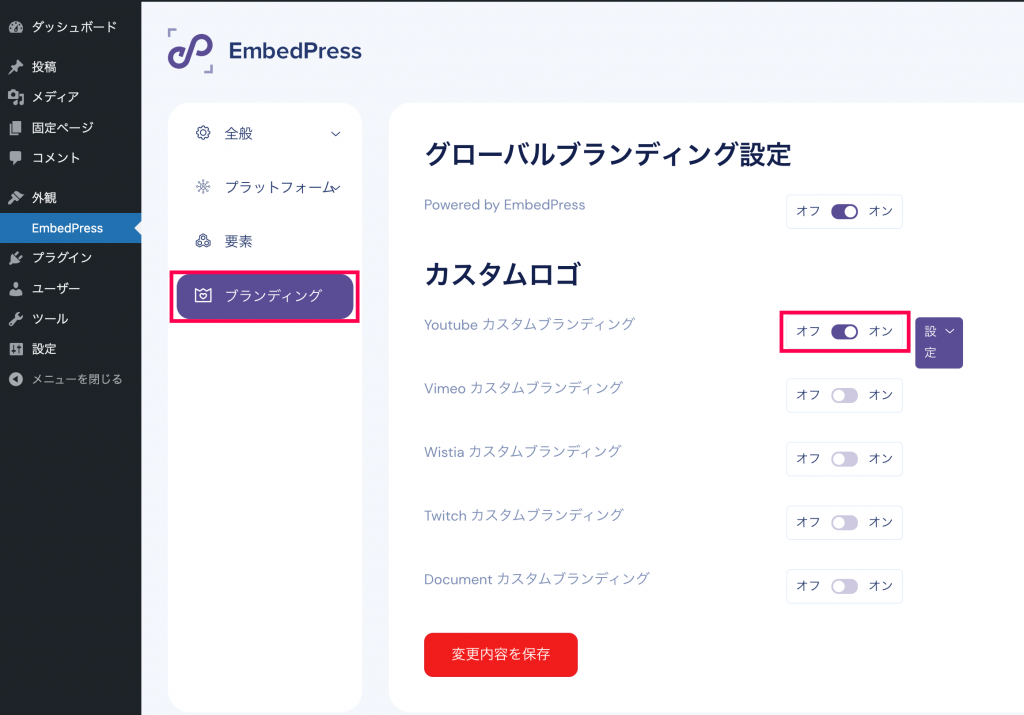
Task: Click the gear icon beside 全般
Action: click(x=203, y=133)
